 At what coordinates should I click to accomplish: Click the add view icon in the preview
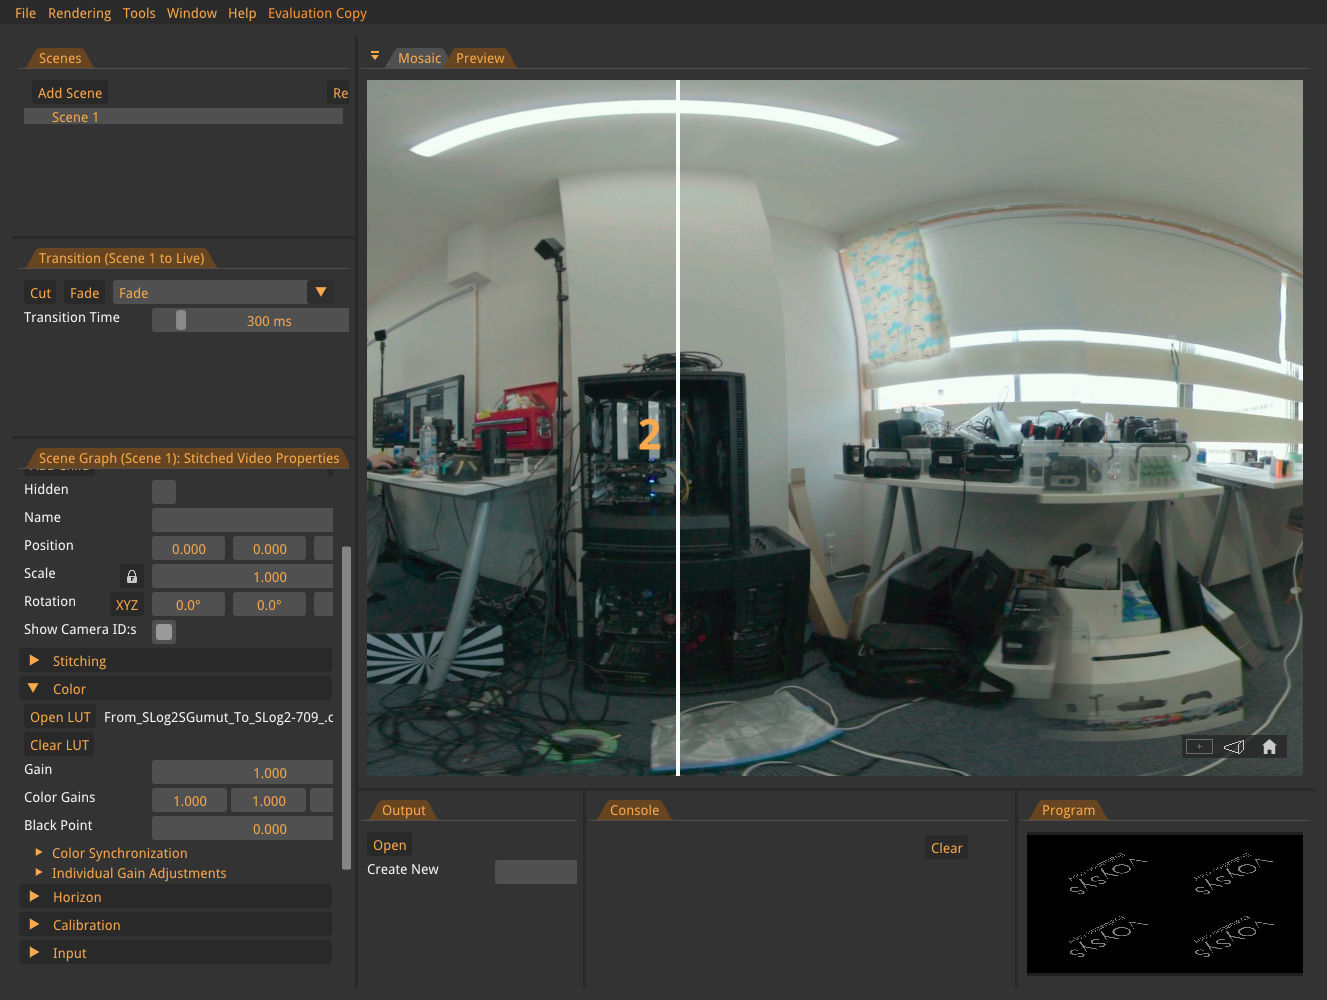click(1198, 746)
